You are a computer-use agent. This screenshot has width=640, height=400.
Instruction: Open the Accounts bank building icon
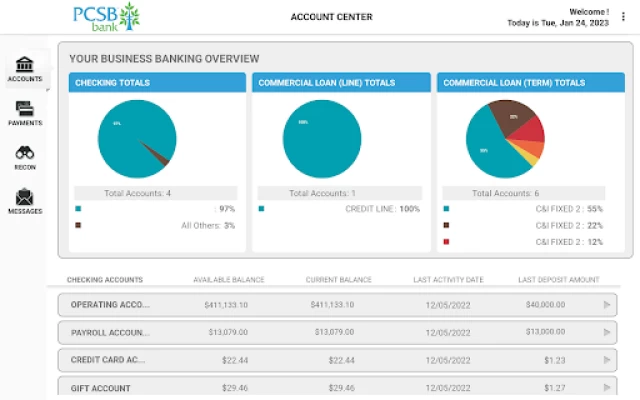point(24,65)
